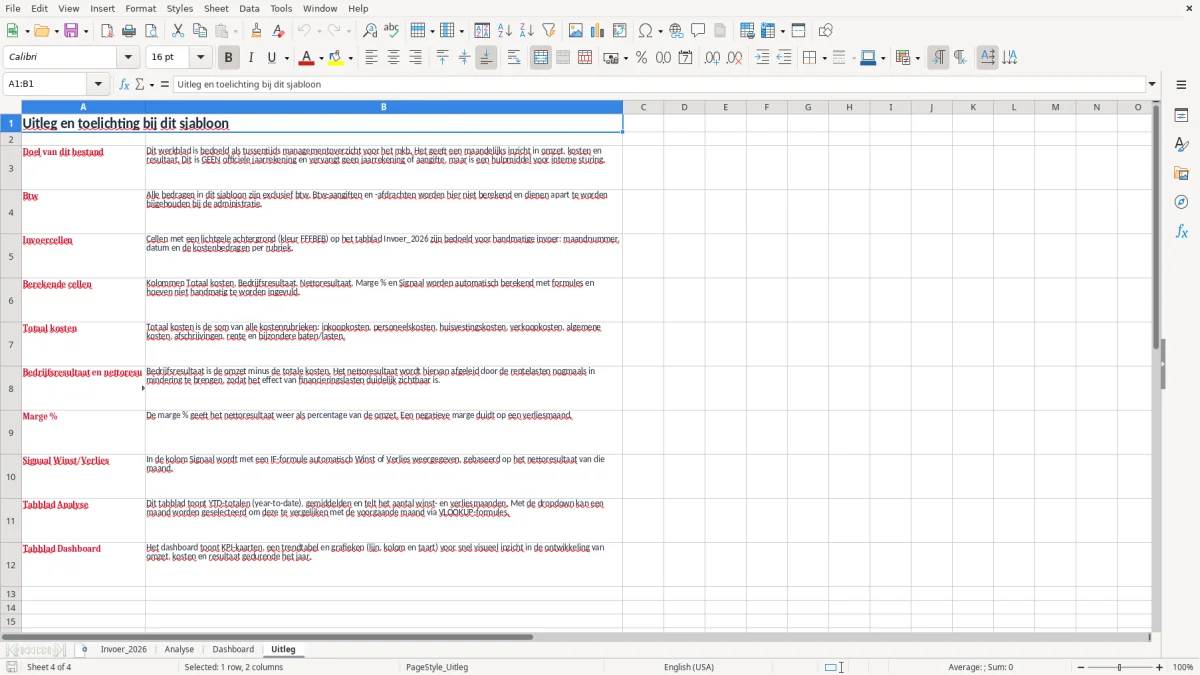Toggle Bold formatting
Screen dimensions: 1200x675
pyautogui.click(x=228, y=58)
